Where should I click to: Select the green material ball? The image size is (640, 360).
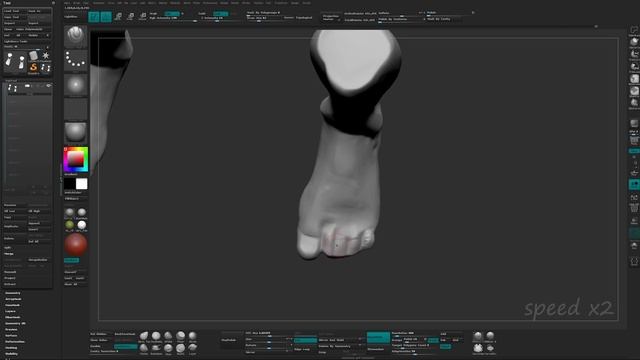(x=69, y=225)
